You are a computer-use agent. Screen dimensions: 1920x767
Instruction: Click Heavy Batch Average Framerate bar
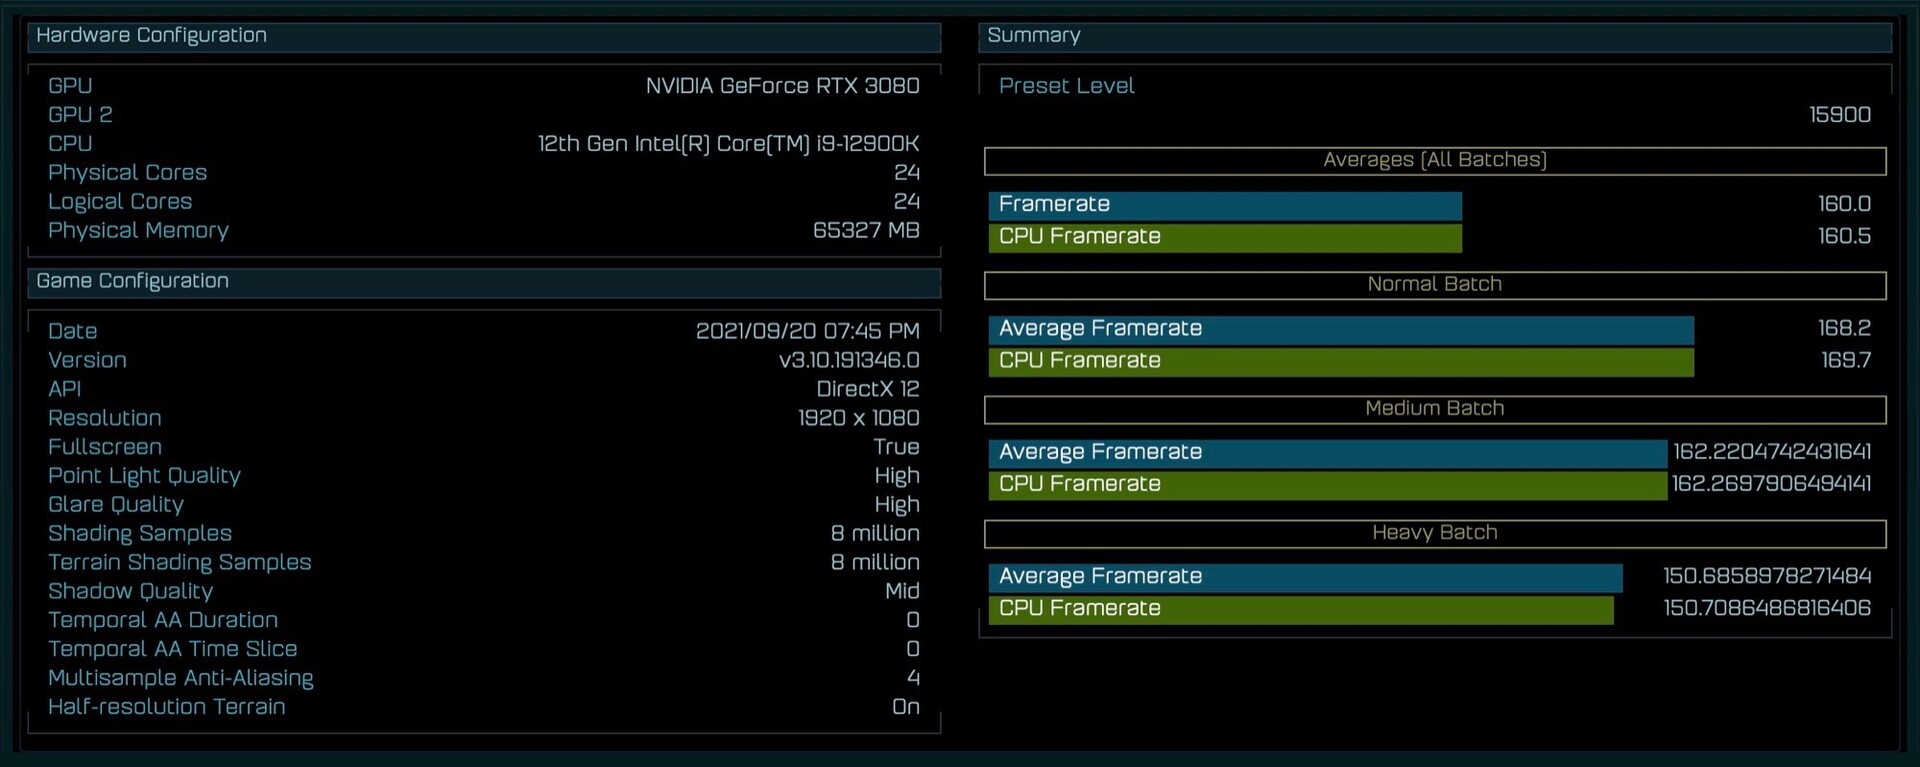(x=1304, y=577)
